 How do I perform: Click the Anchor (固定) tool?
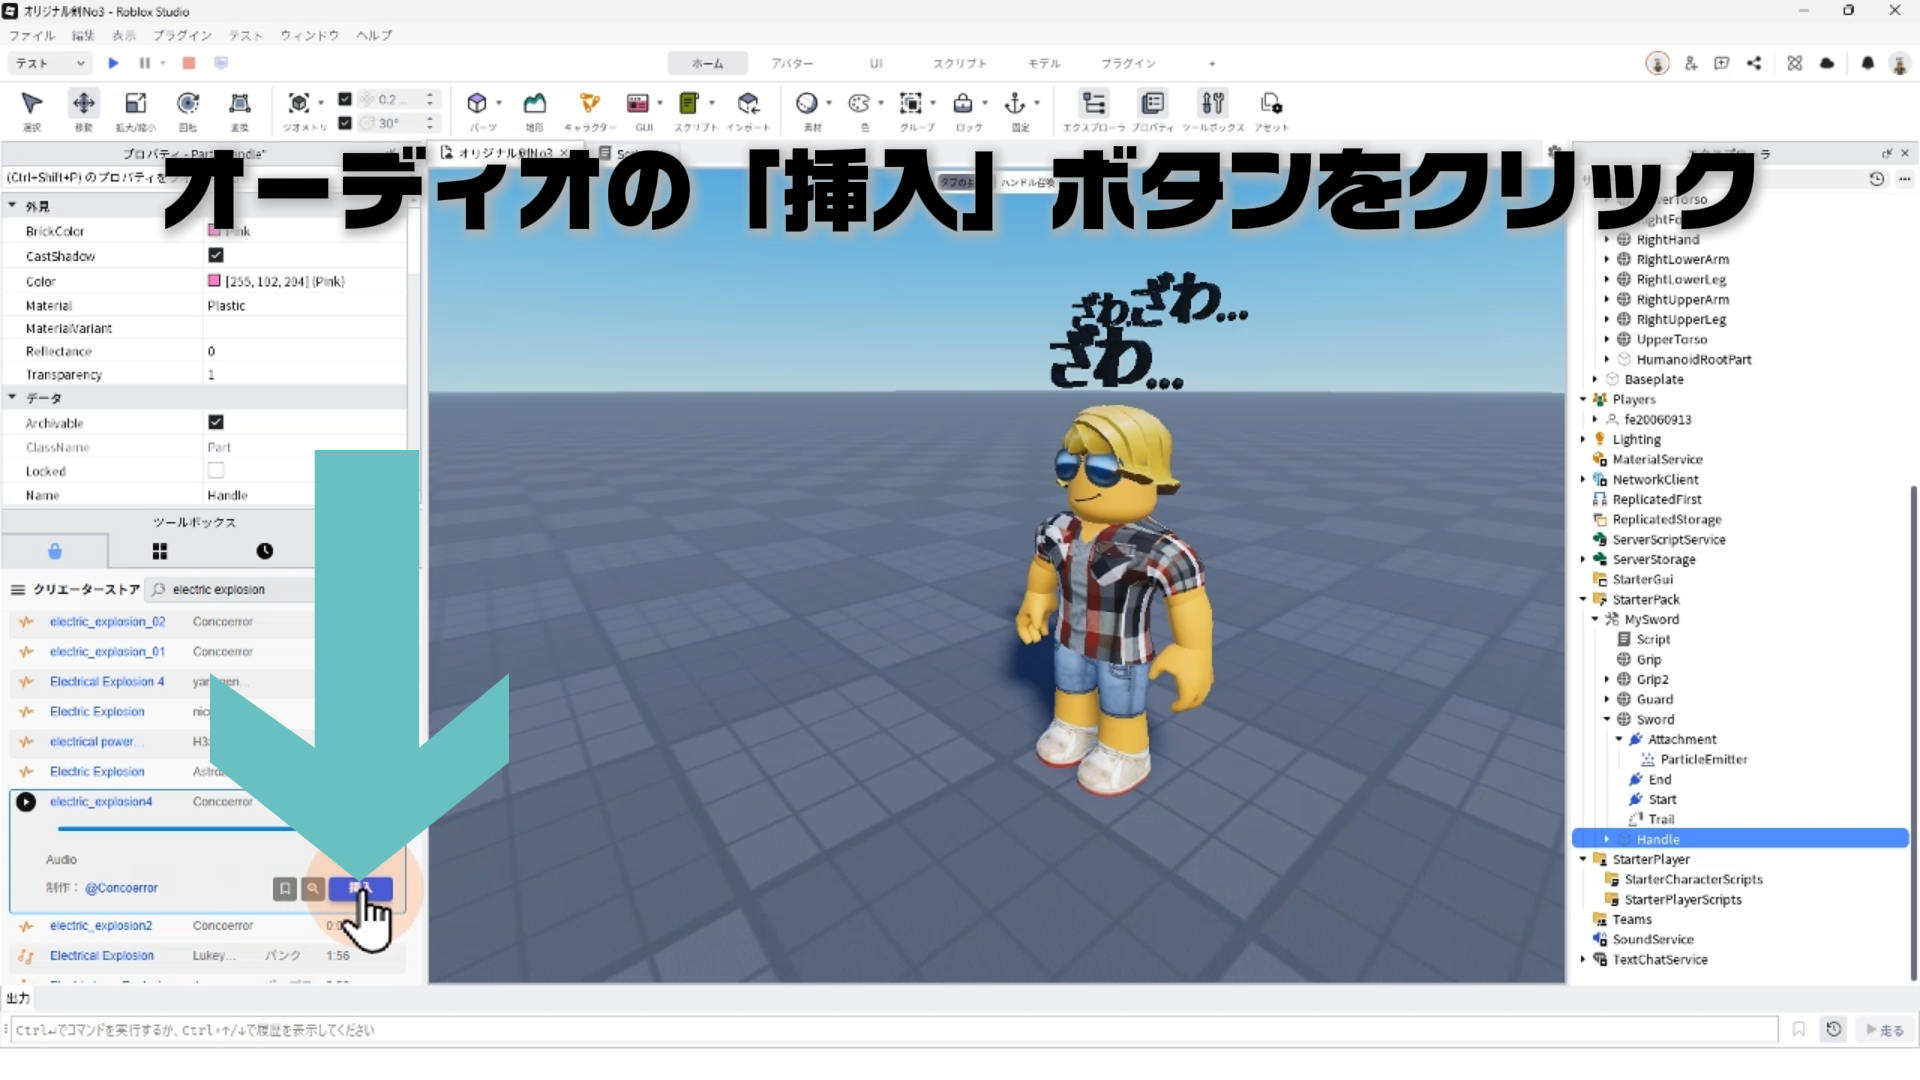coord(1015,104)
